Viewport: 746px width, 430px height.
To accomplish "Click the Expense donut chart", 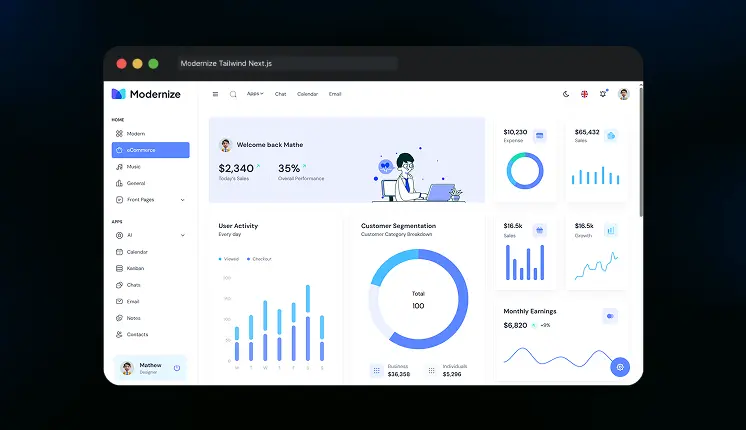I will tap(525, 171).
